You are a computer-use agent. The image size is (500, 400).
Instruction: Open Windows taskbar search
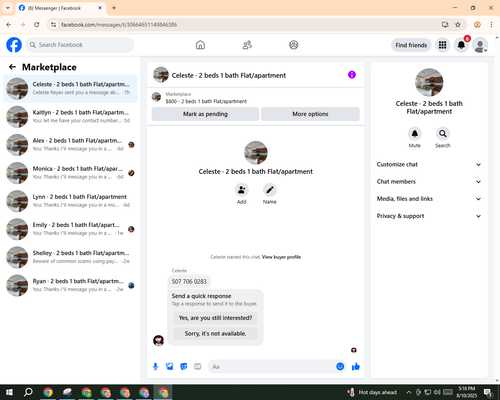(x=28, y=392)
